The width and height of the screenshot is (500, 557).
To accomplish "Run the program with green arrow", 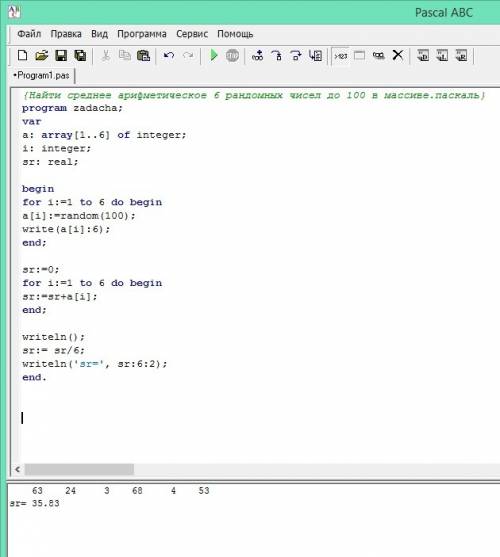I will point(213,55).
